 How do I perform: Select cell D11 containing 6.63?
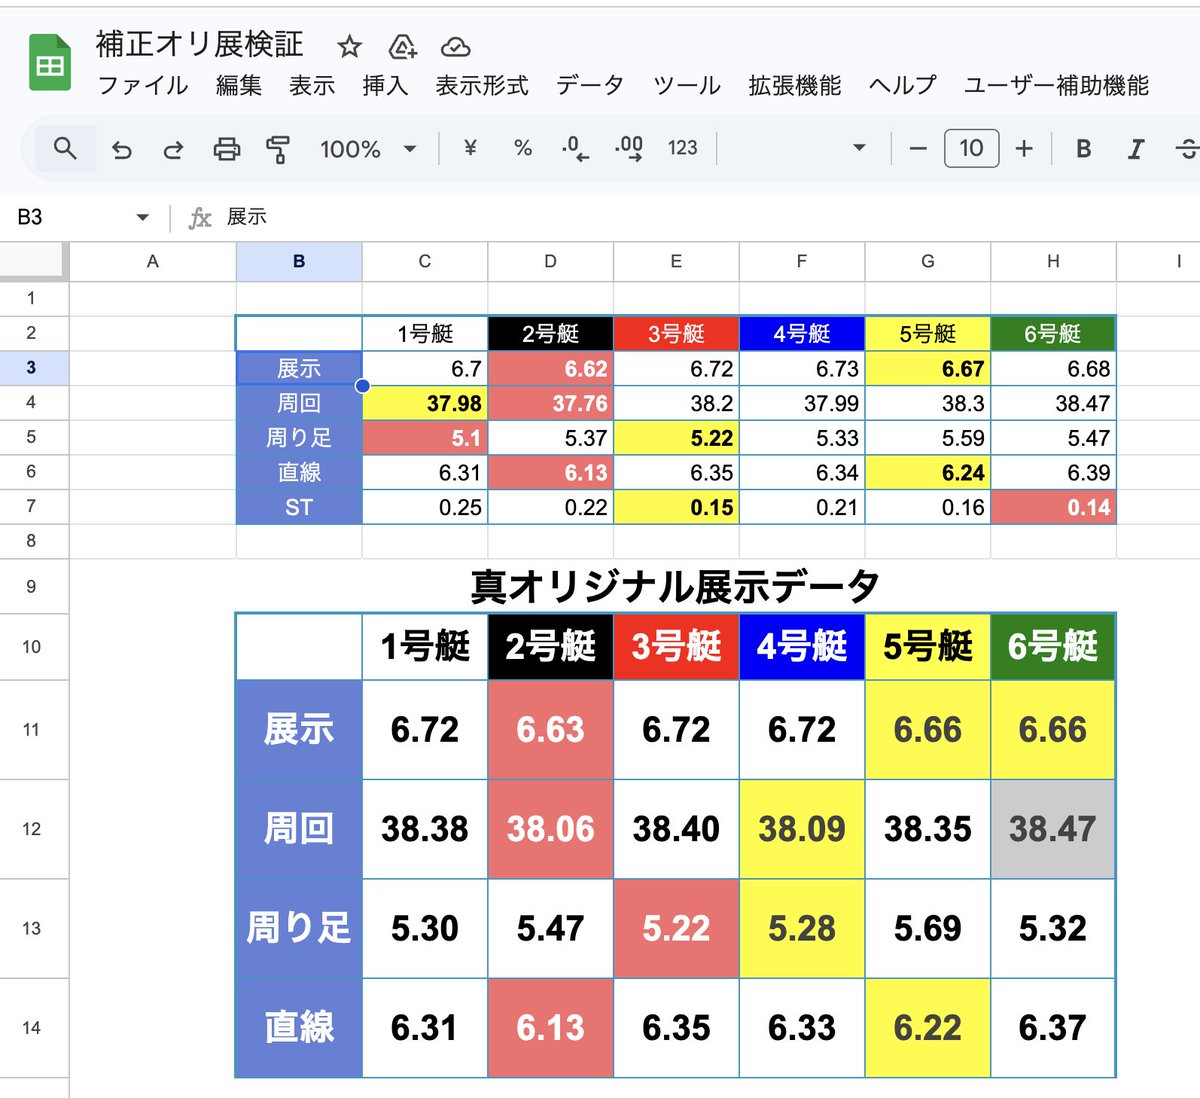click(550, 729)
